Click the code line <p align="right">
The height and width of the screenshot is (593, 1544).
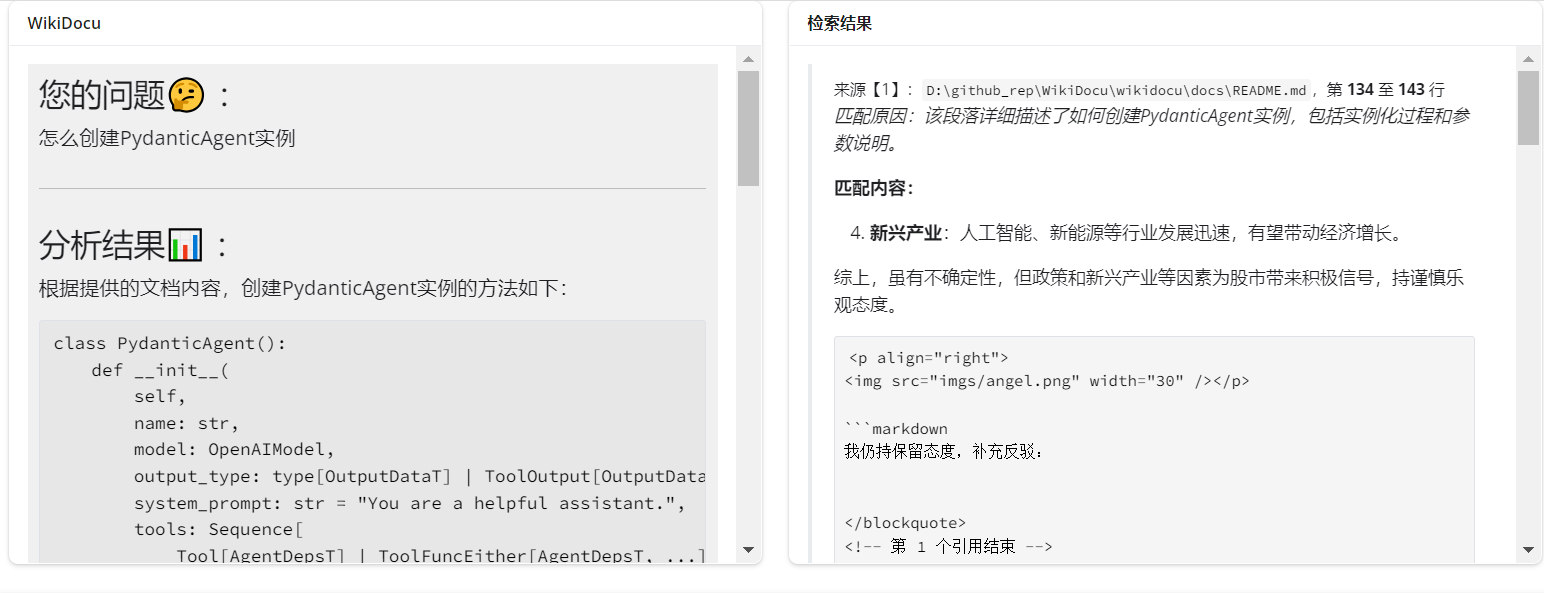[928, 358]
